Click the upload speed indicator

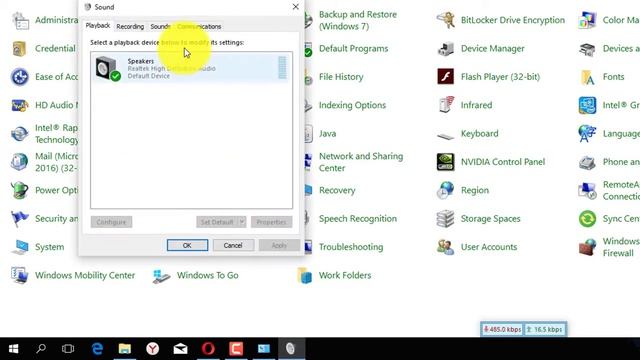[x=545, y=329]
